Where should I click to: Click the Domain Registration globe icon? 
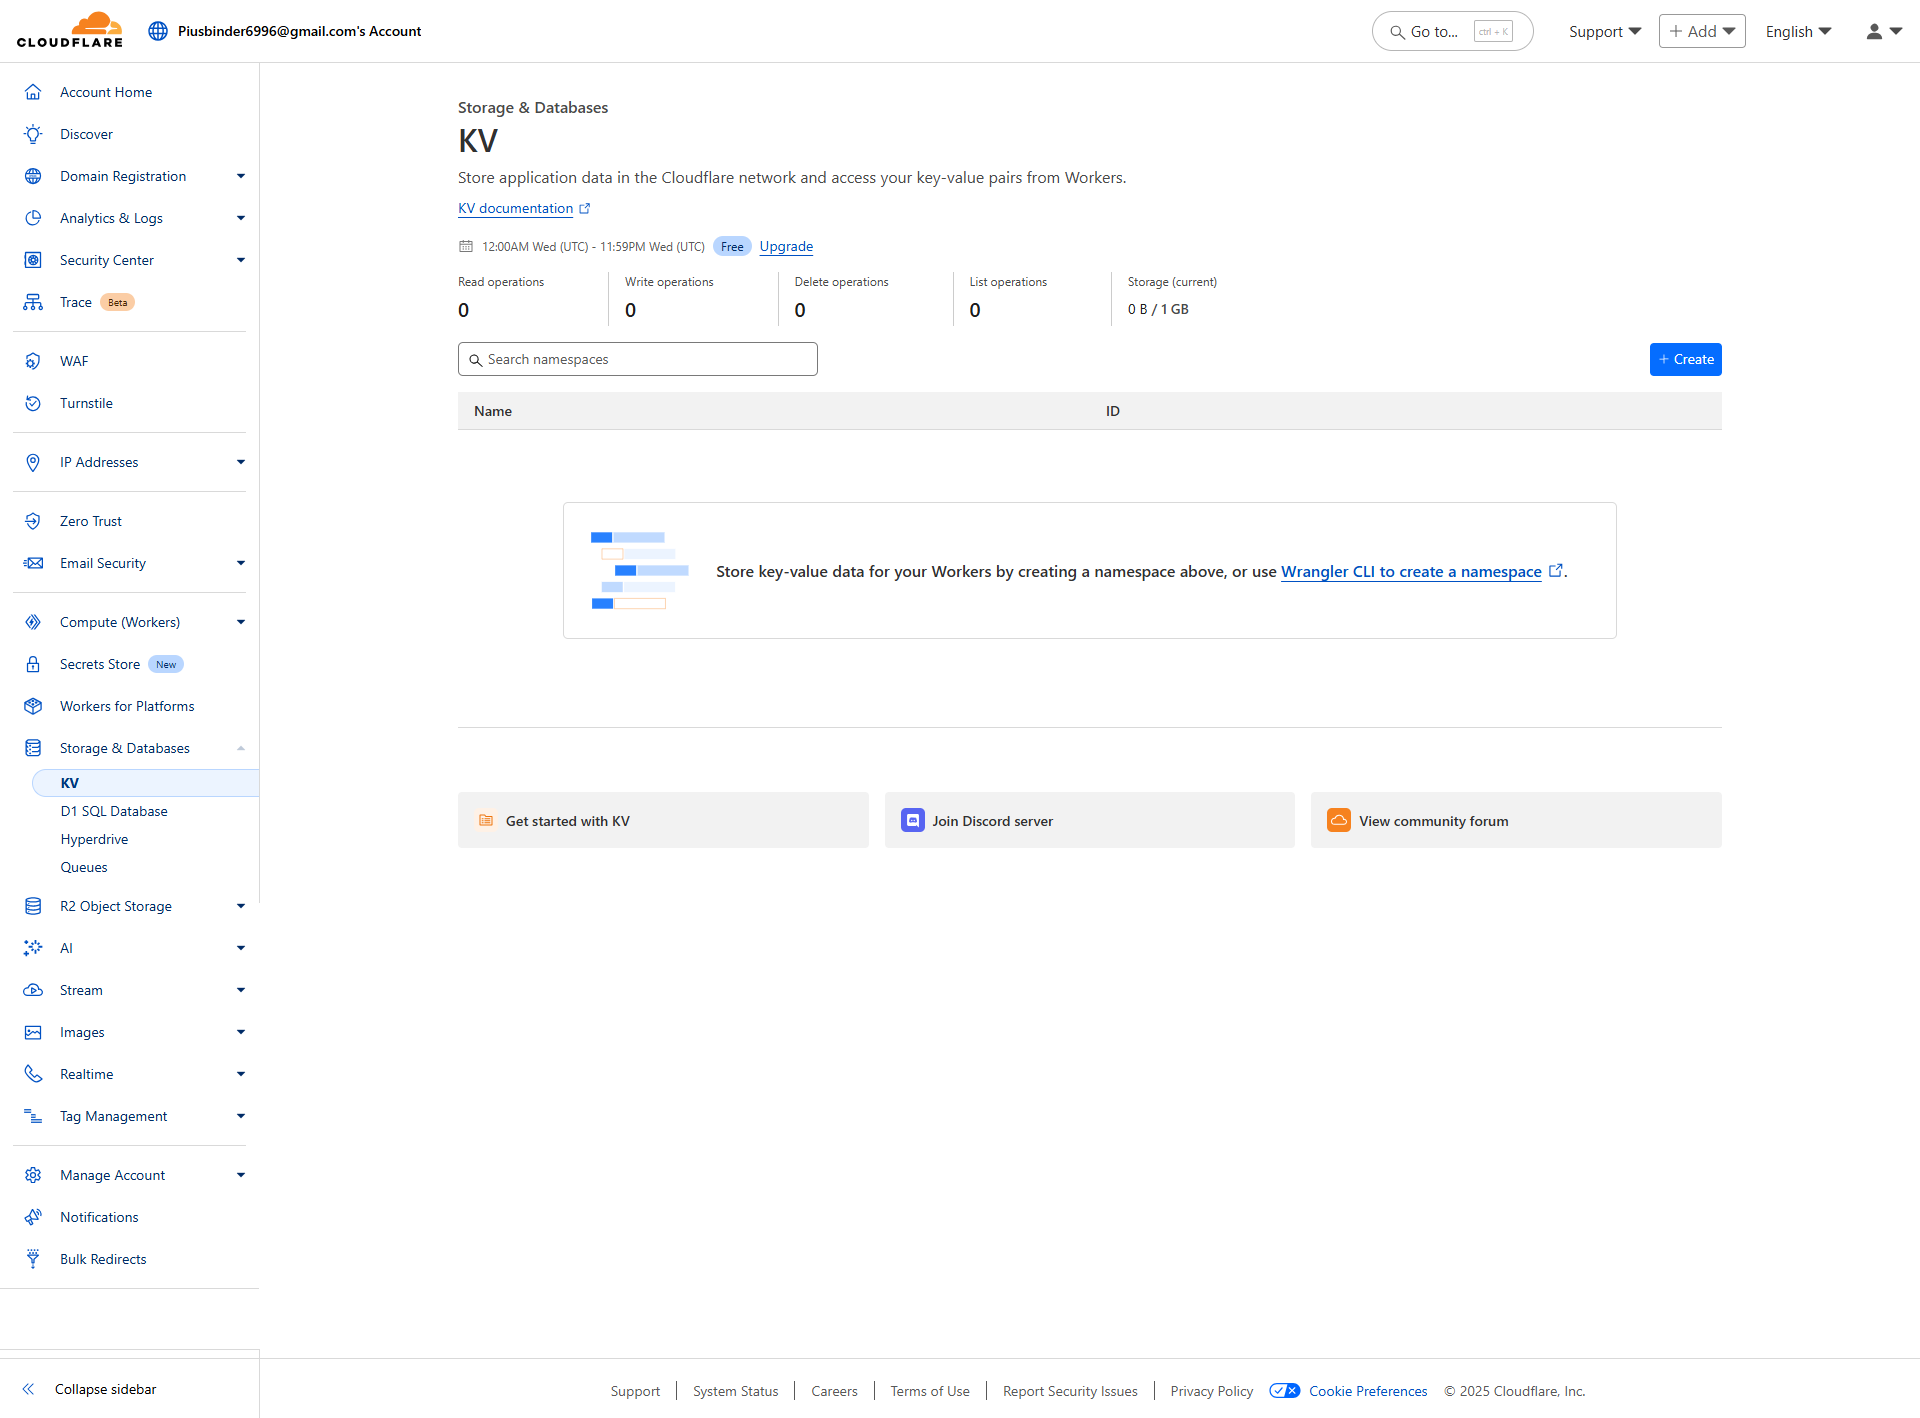click(x=33, y=176)
